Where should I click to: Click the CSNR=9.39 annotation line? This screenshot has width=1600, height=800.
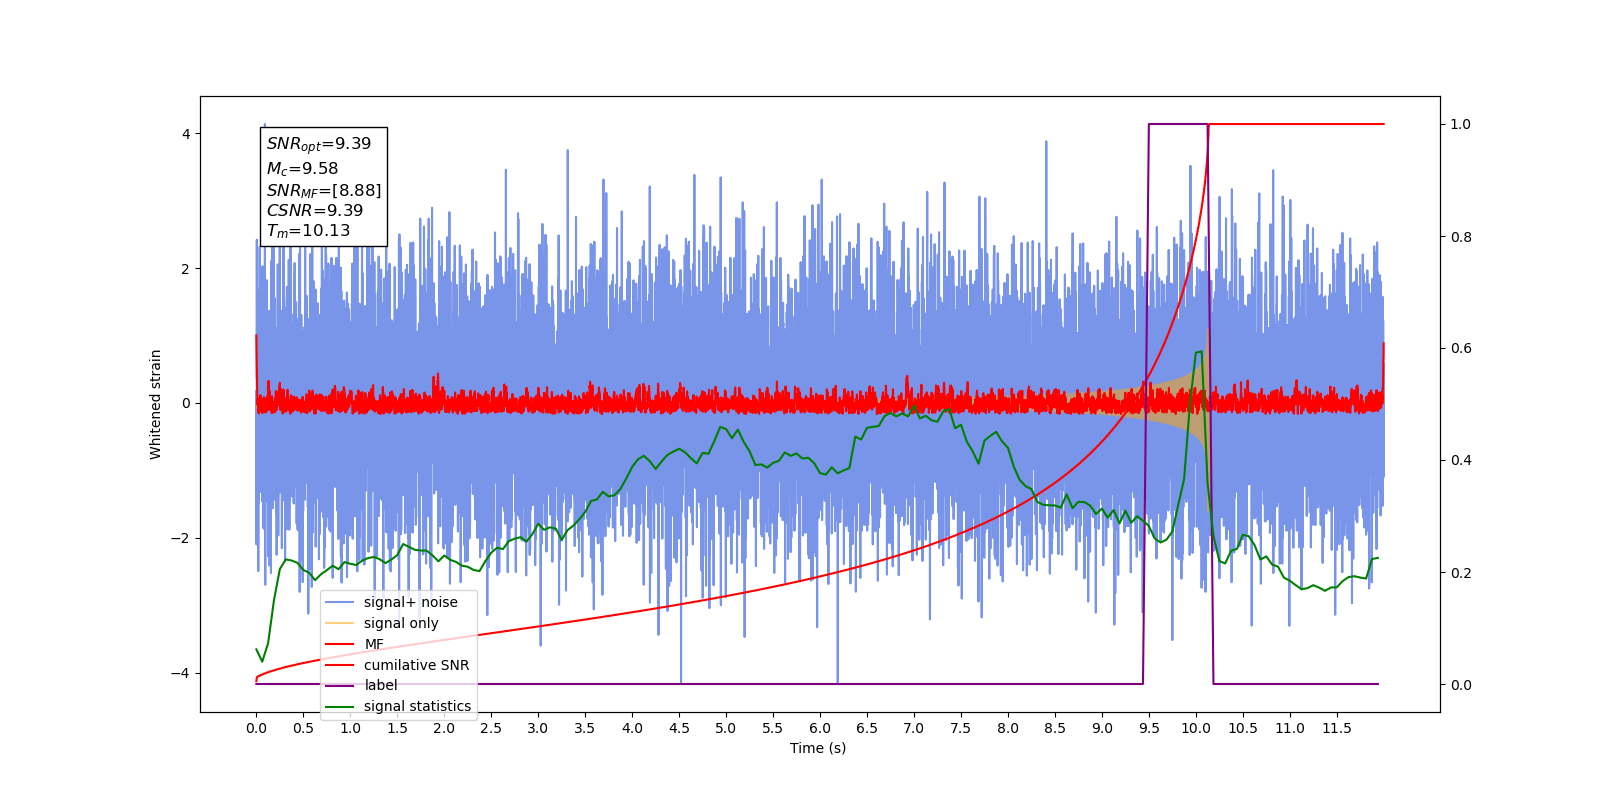coord(315,210)
